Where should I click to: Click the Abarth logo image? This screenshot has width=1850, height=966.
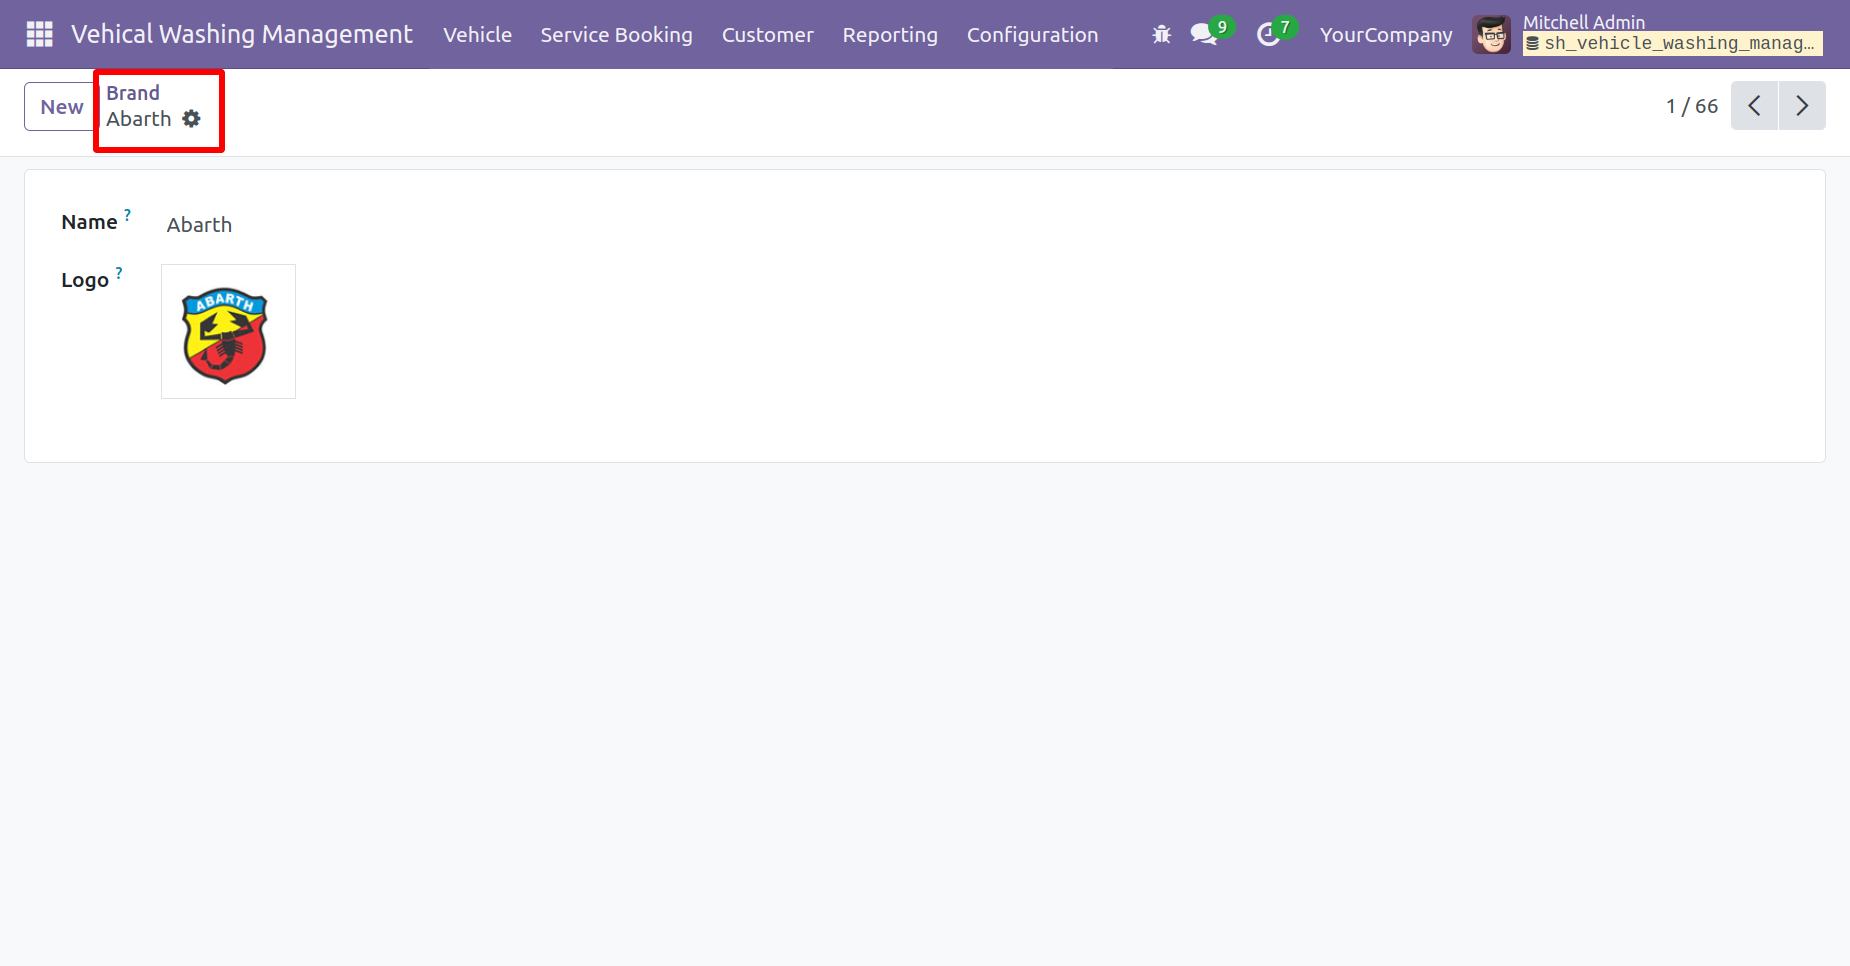228,332
